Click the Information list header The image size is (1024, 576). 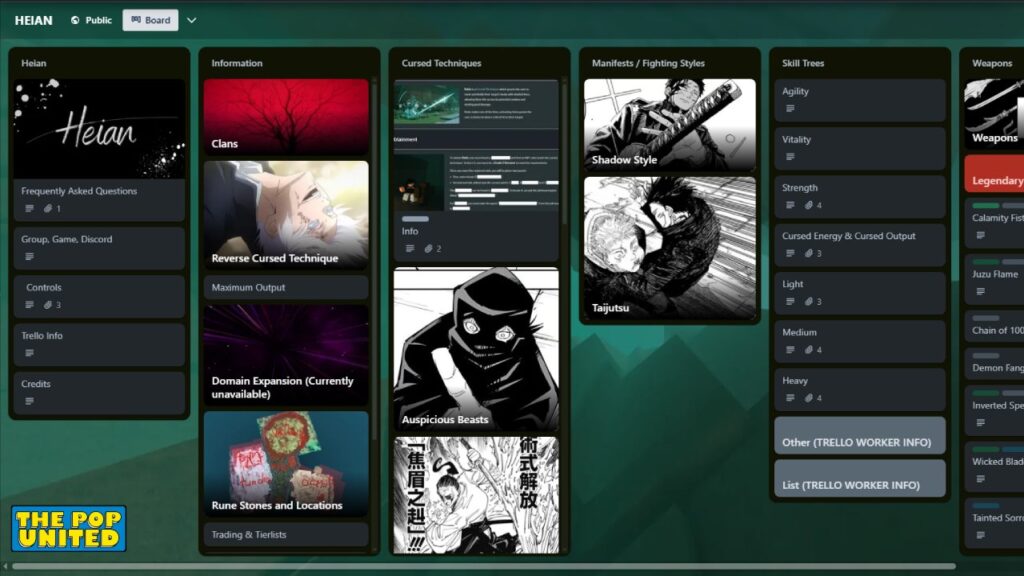coord(236,63)
